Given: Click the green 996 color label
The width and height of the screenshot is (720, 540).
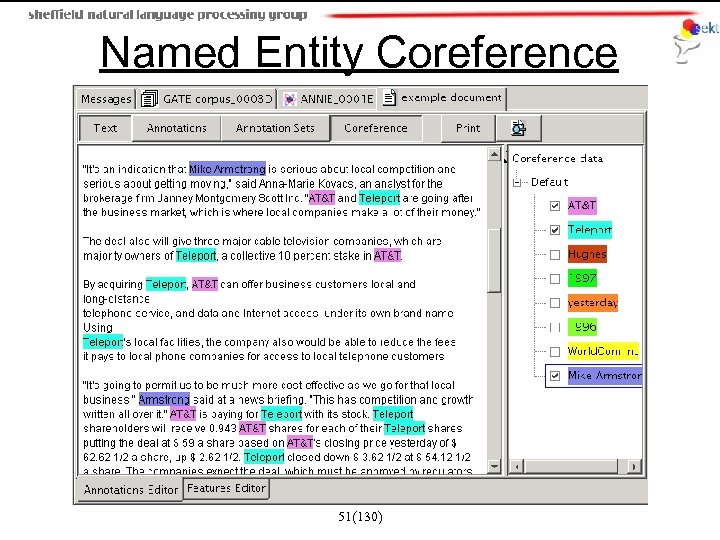Looking at the screenshot, I should [582, 327].
